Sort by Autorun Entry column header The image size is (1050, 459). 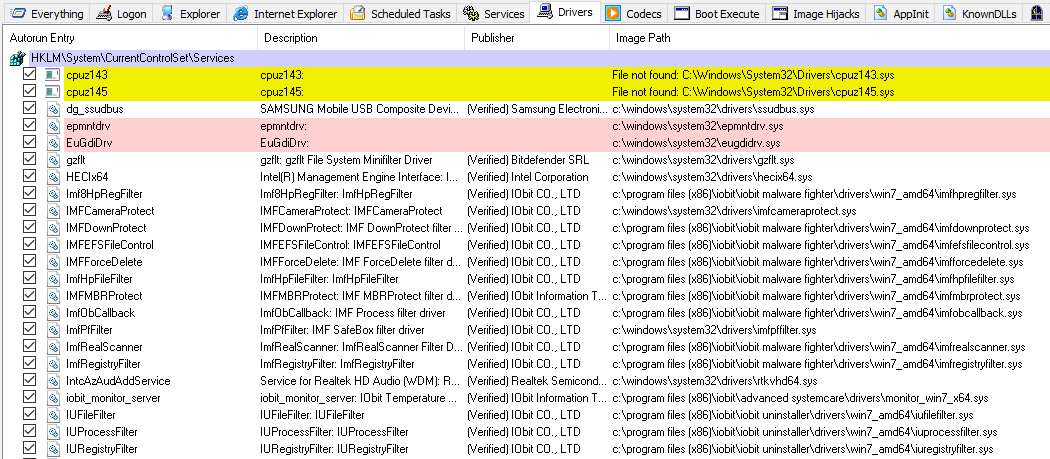[x=130, y=38]
